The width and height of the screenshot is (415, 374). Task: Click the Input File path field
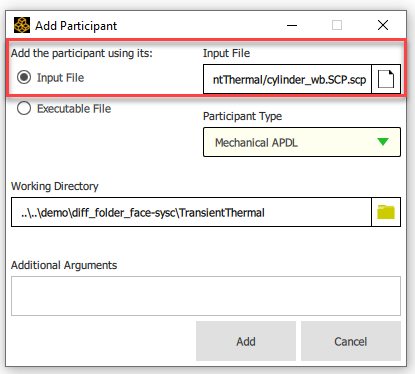pos(287,79)
